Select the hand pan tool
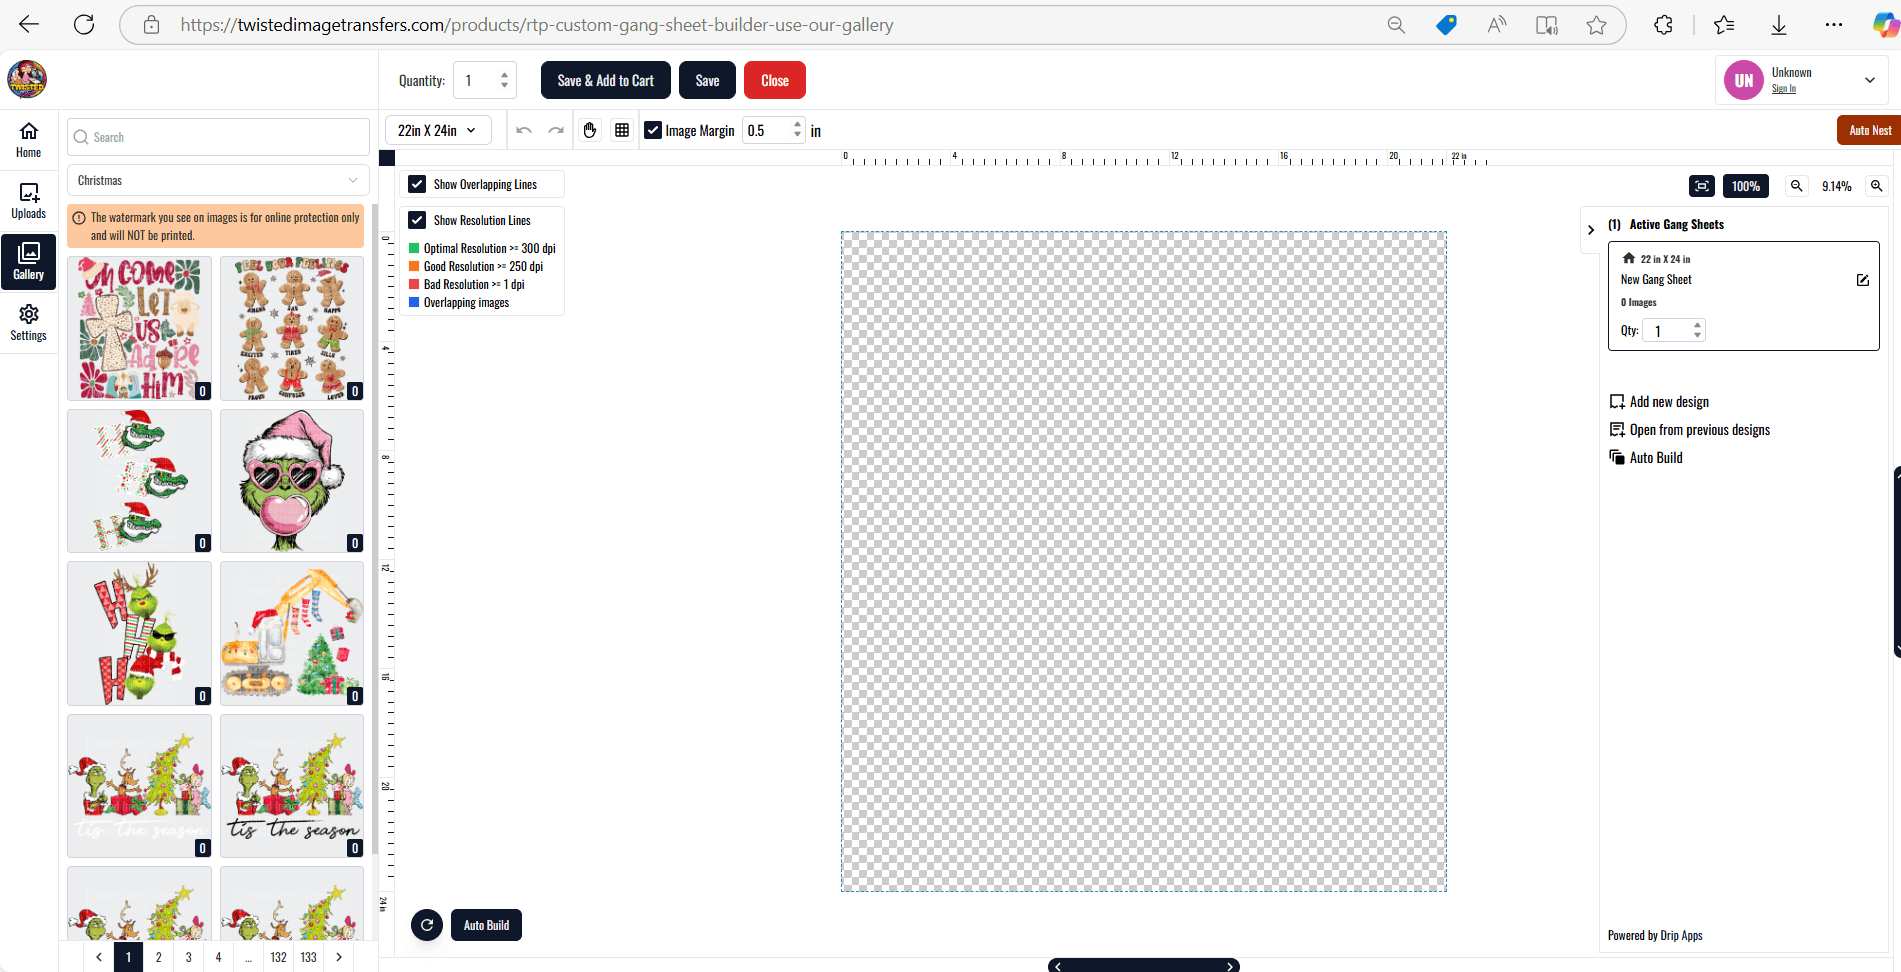 click(589, 130)
